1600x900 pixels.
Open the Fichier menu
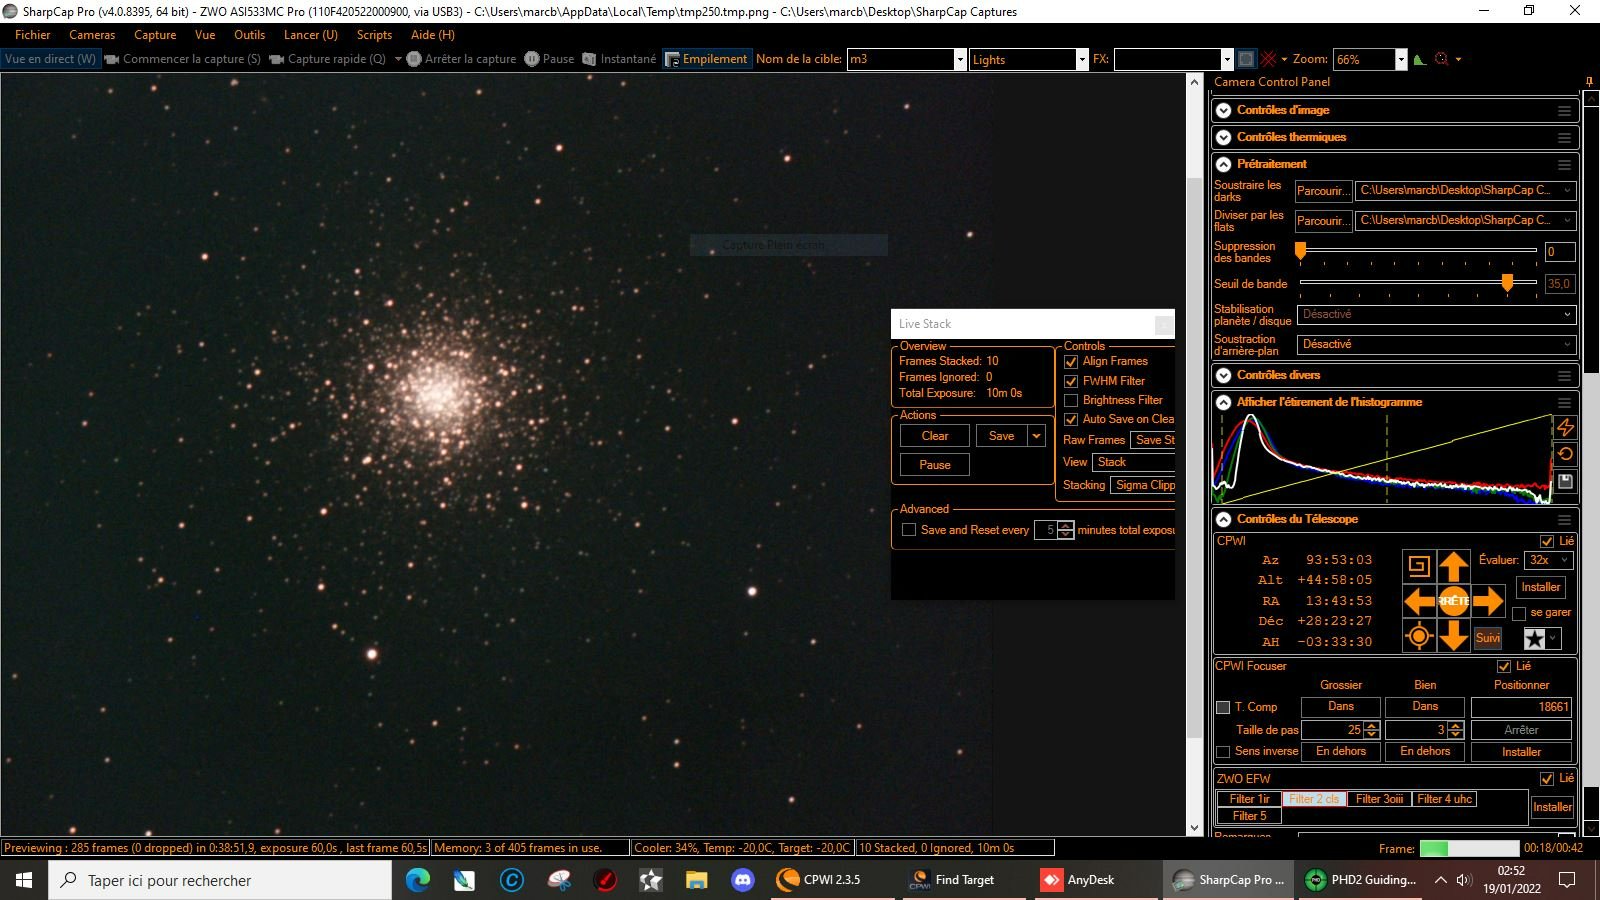click(32, 35)
